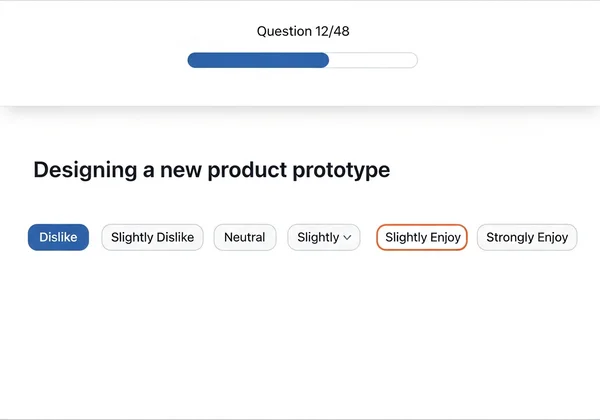The image size is (600, 420).
Task: Click the chevron icon in the Slightly dropdown
Action: [x=347, y=238]
